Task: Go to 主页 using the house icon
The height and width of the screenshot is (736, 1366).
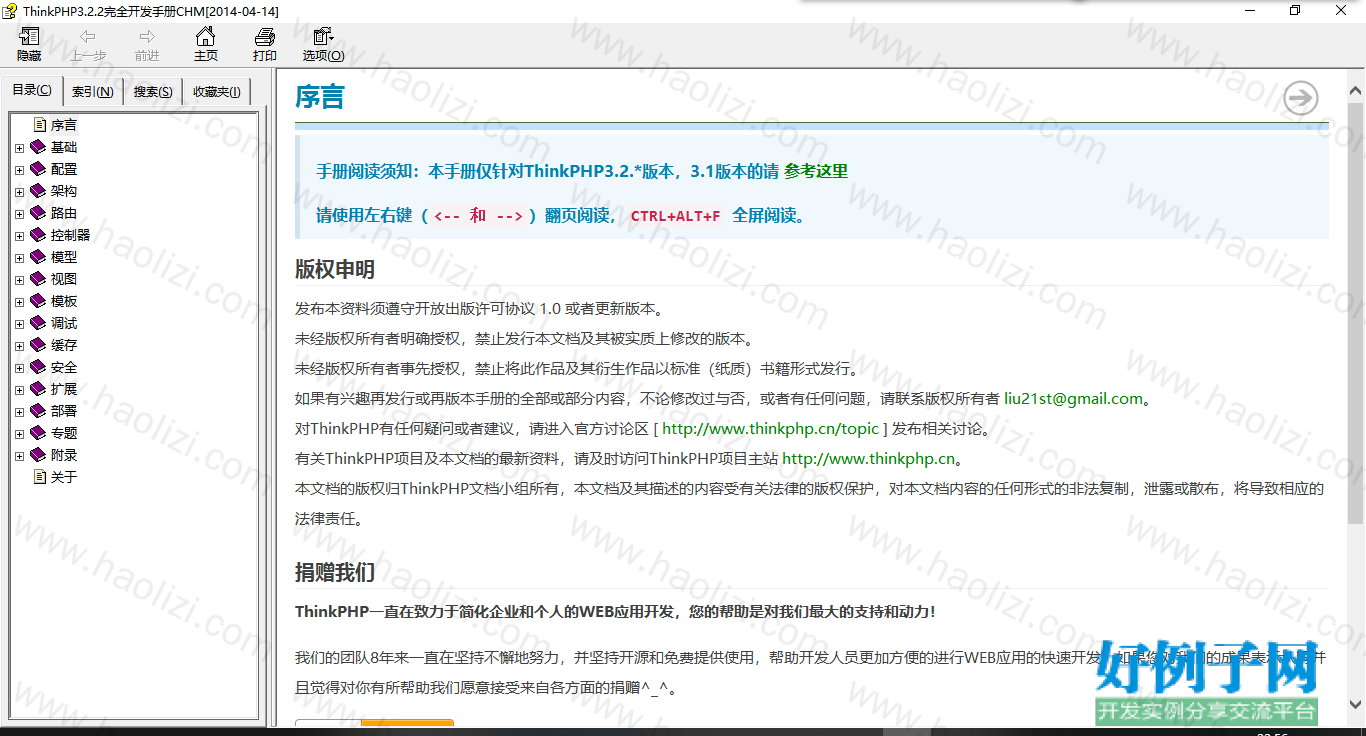Action: point(206,37)
